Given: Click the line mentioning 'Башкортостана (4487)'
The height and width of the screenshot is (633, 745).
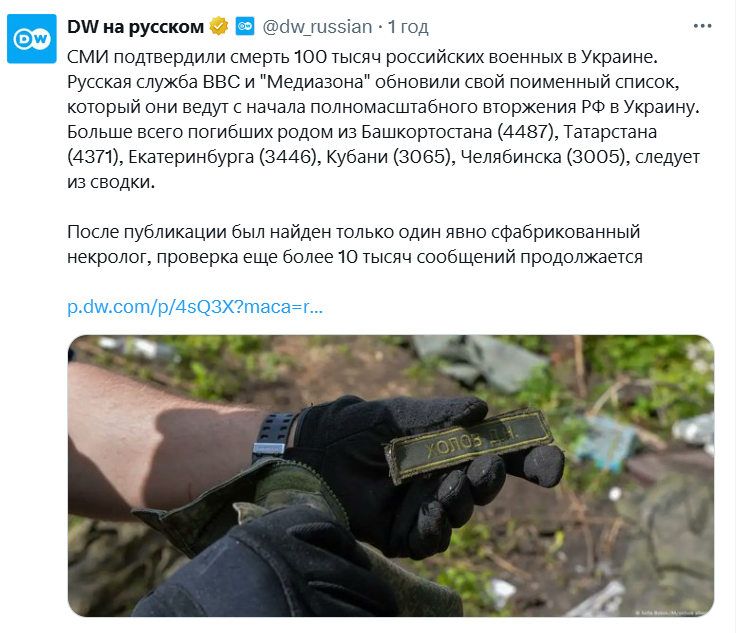Looking at the screenshot, I should (x=362, y=132).
